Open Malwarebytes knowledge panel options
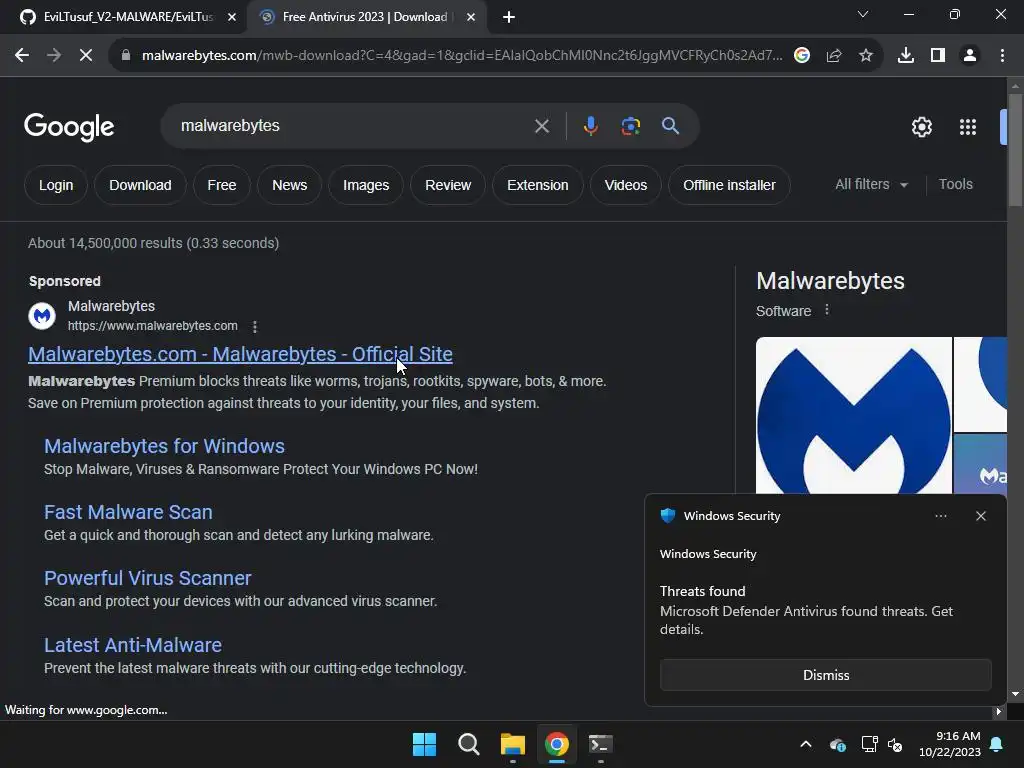The image size is (1024, 768). click(827, 310)
